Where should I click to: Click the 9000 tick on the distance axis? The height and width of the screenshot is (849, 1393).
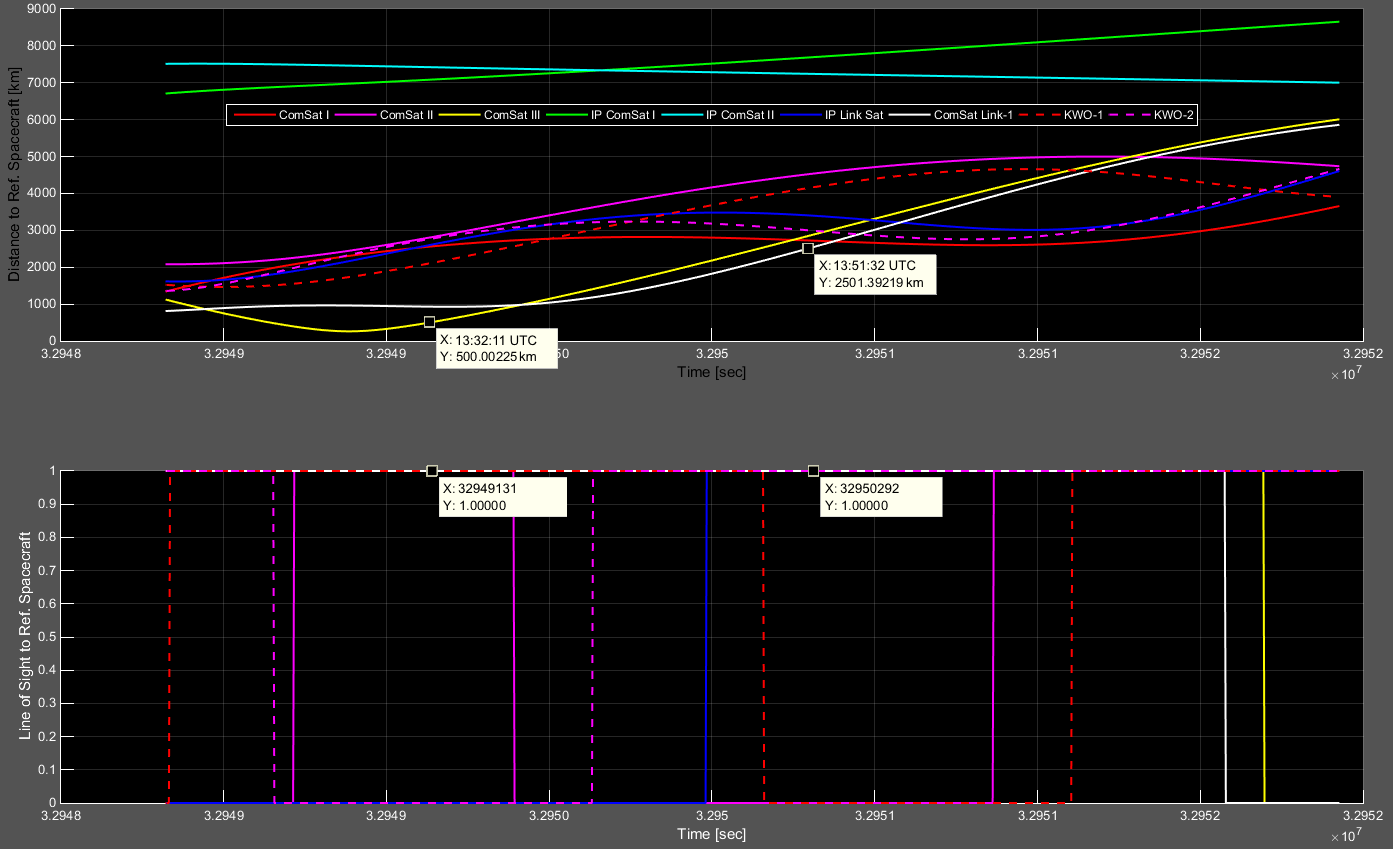(40, 8)
